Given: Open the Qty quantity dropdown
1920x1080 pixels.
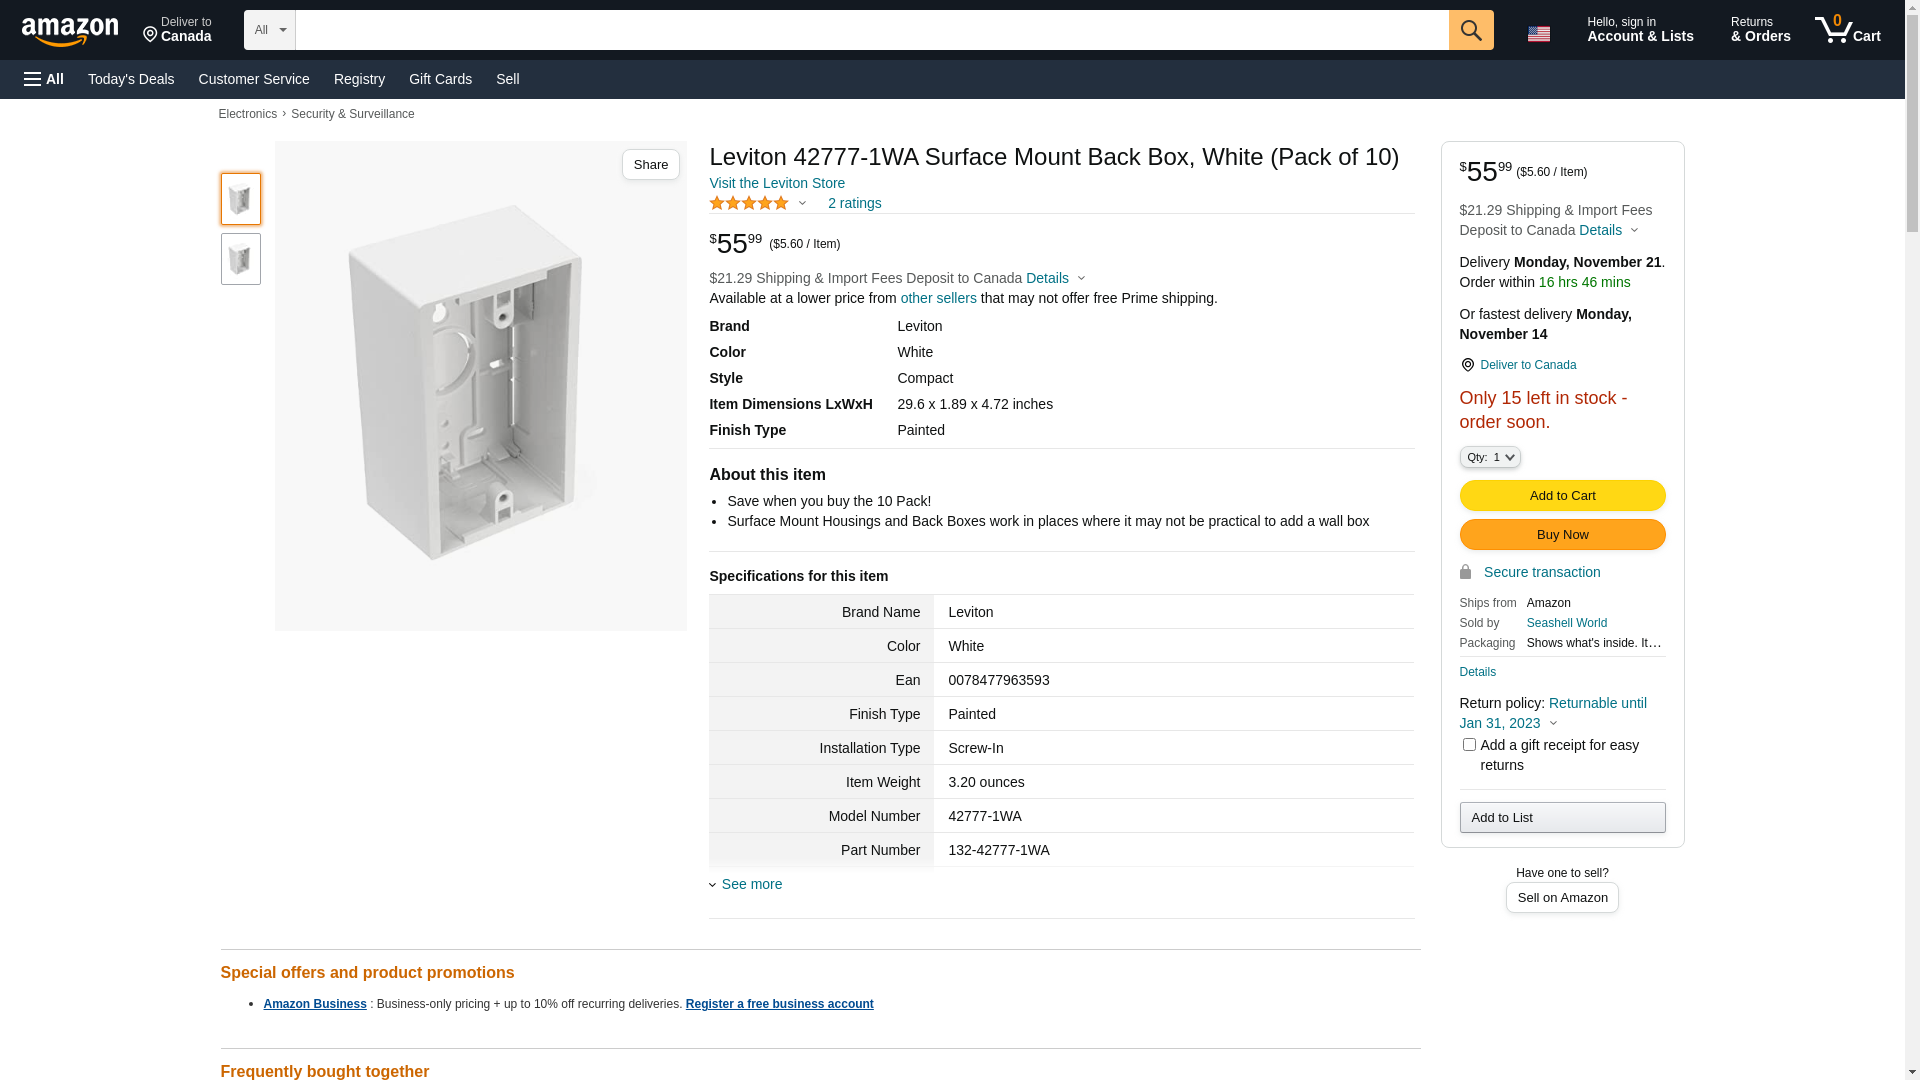Looking at the screenshot, I should pos(1489,457).
